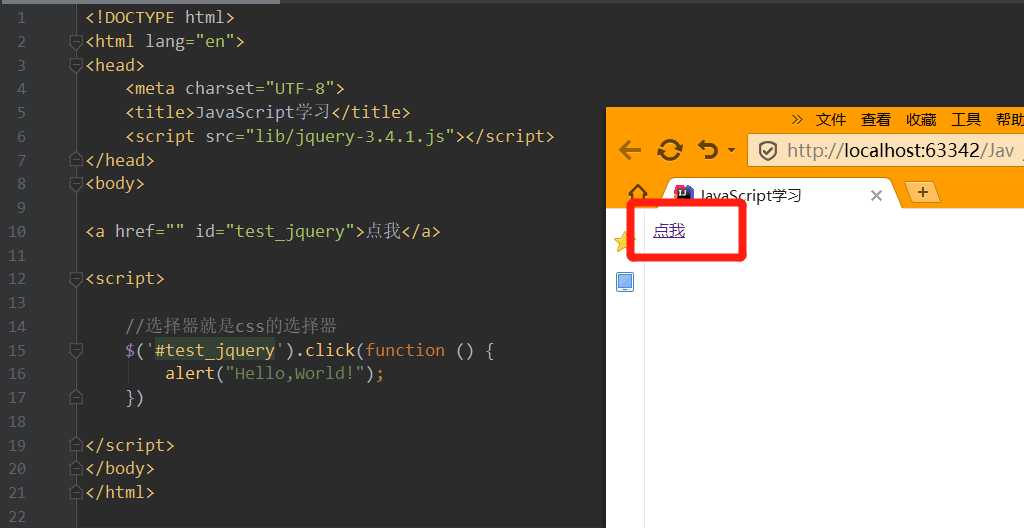Reload the page with the refresh icon

(670, 151)
